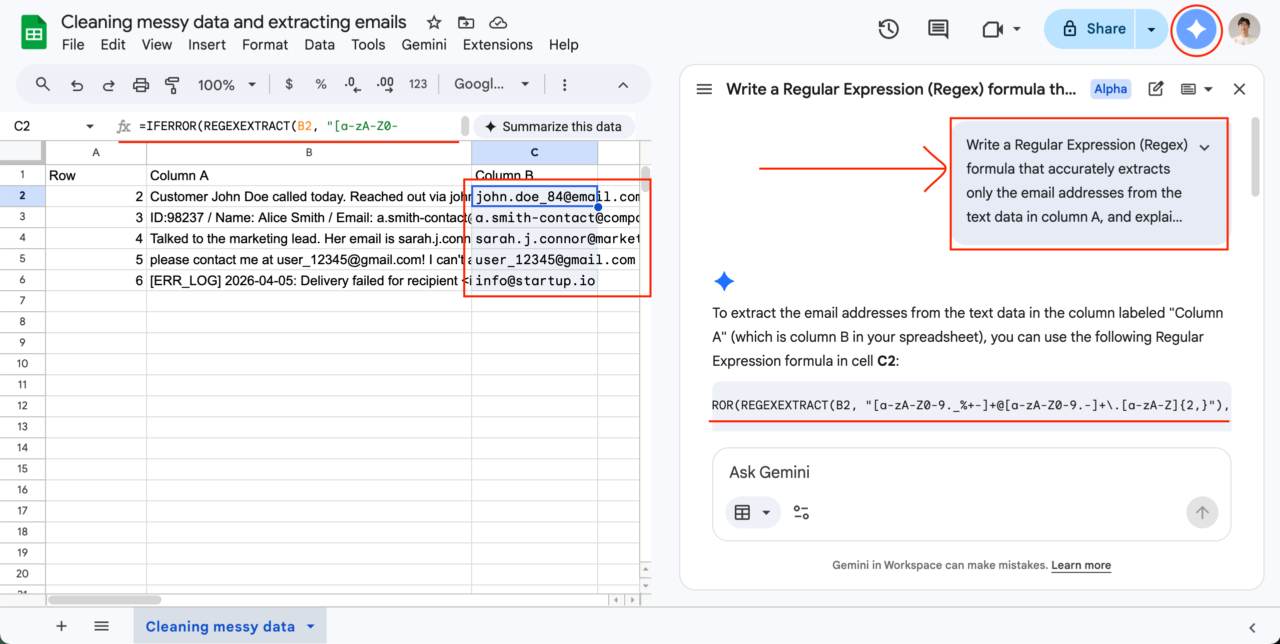
Task: Open the data source selector in Ask Gemini
Action: (752, 512)
